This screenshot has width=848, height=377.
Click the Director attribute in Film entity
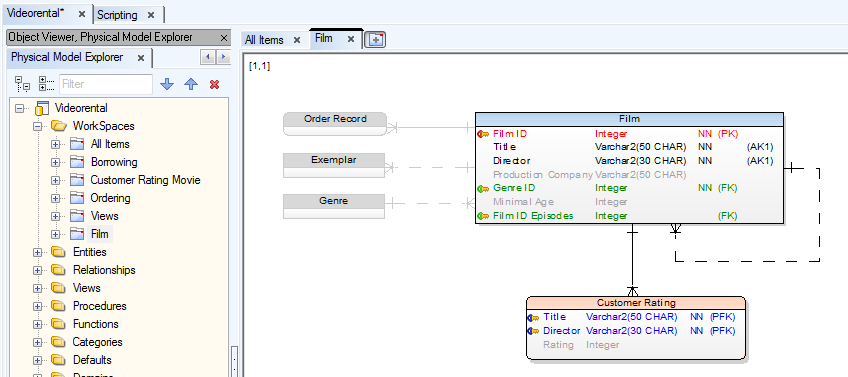pyautogui.click(x=630, y=161)
